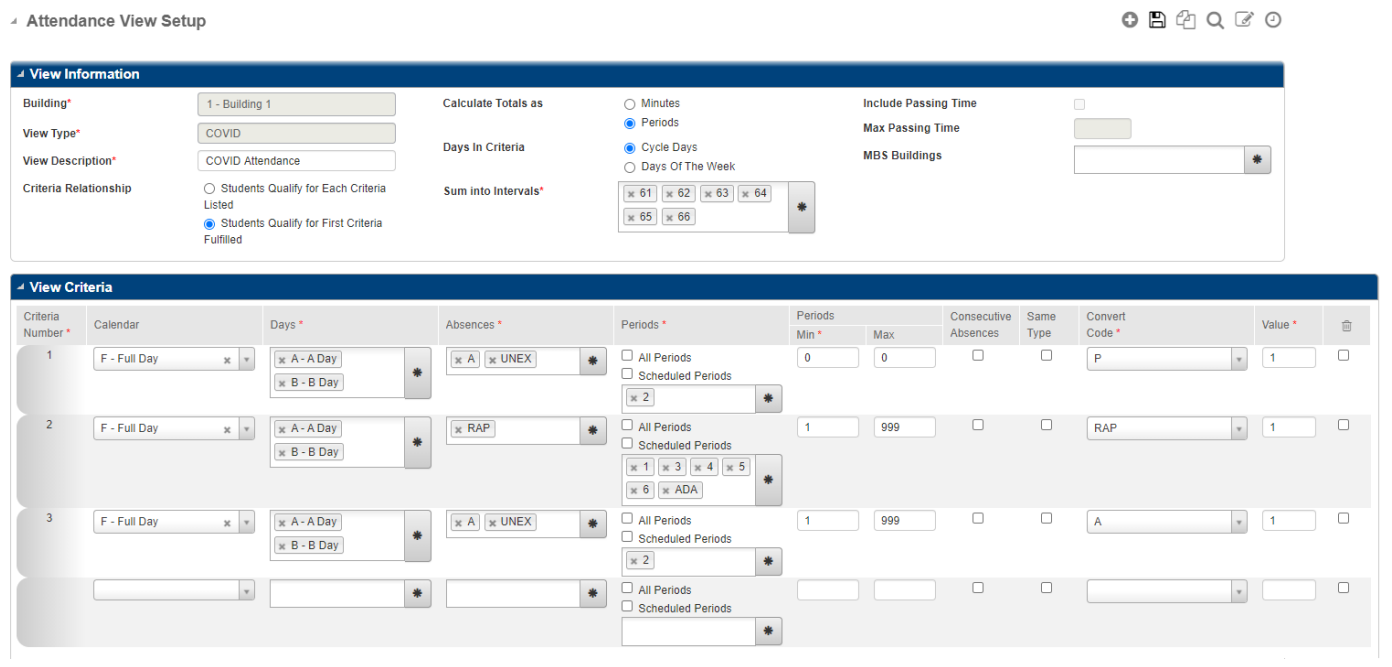Click the Edit pencil icon
Screen dimensions: 1392x667
pyautogui.click(x=1243, y=19)
